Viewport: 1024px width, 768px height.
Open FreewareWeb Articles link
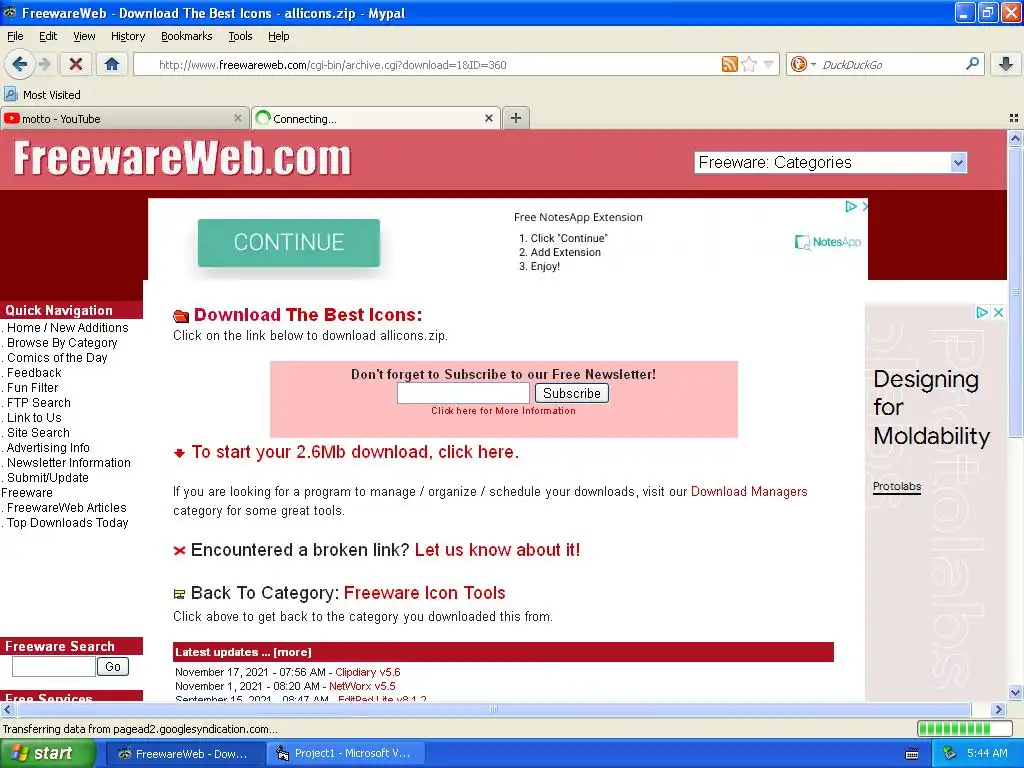(67, 508)
